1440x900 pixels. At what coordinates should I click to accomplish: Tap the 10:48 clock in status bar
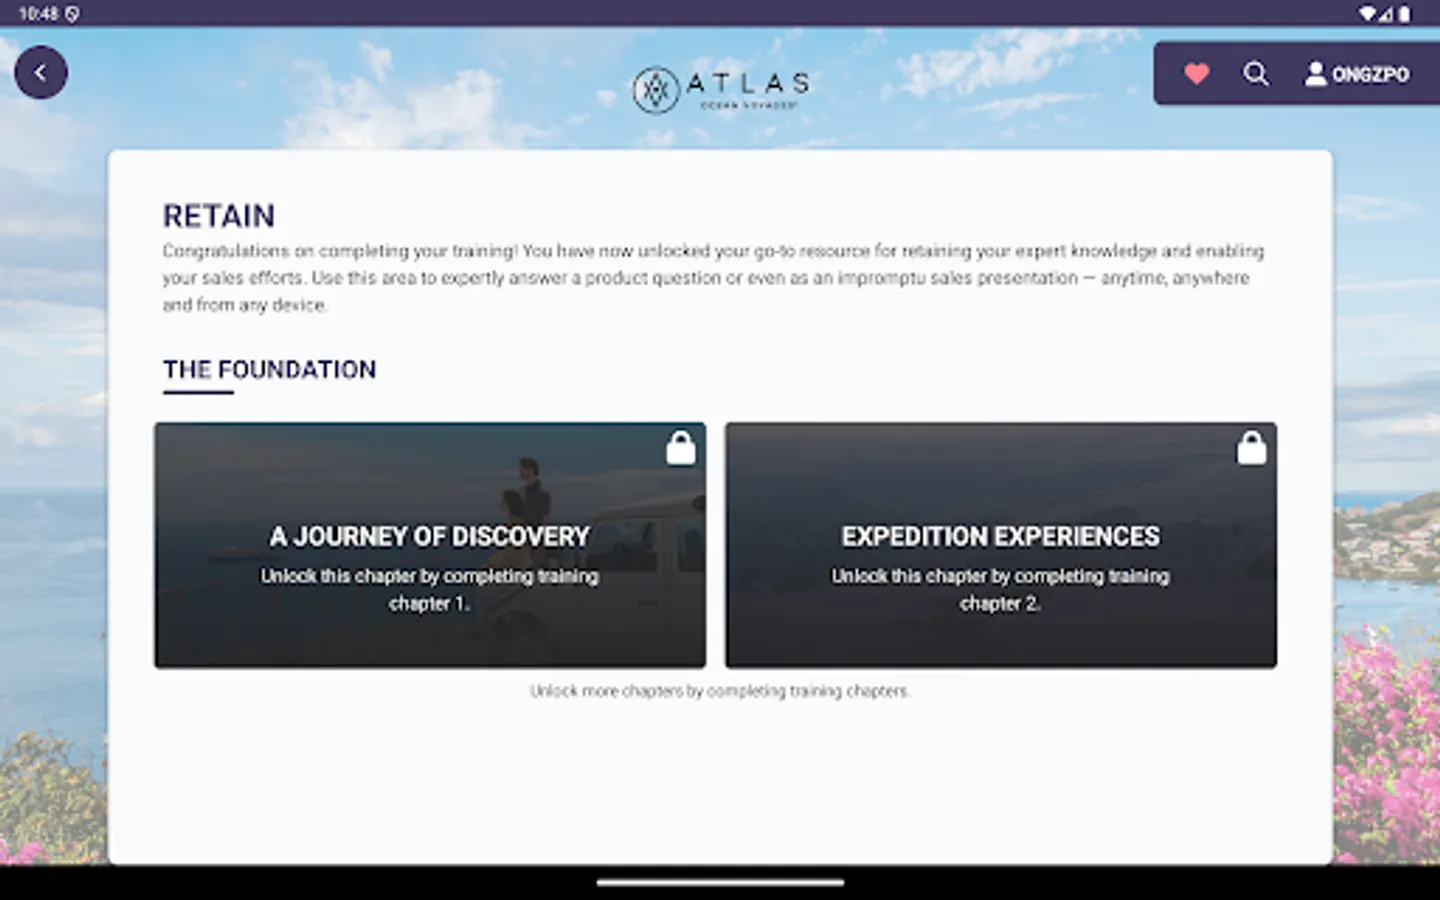point(40,14)
